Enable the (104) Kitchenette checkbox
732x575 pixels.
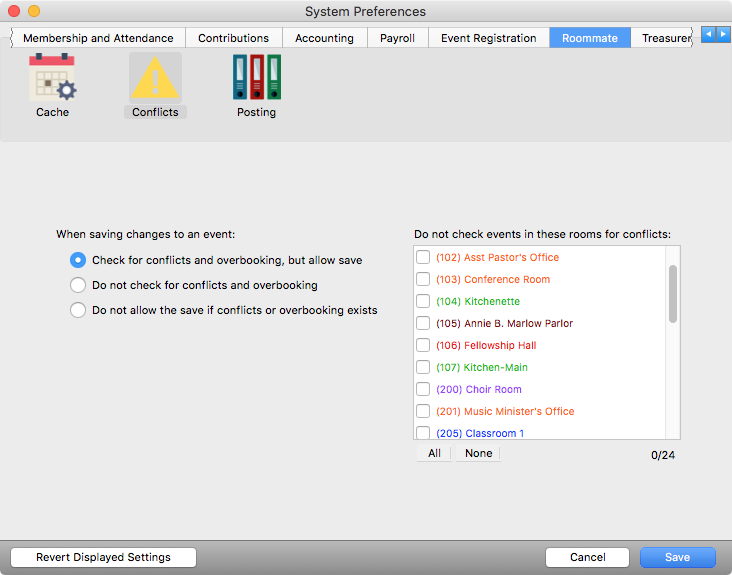tap(423, 301)
